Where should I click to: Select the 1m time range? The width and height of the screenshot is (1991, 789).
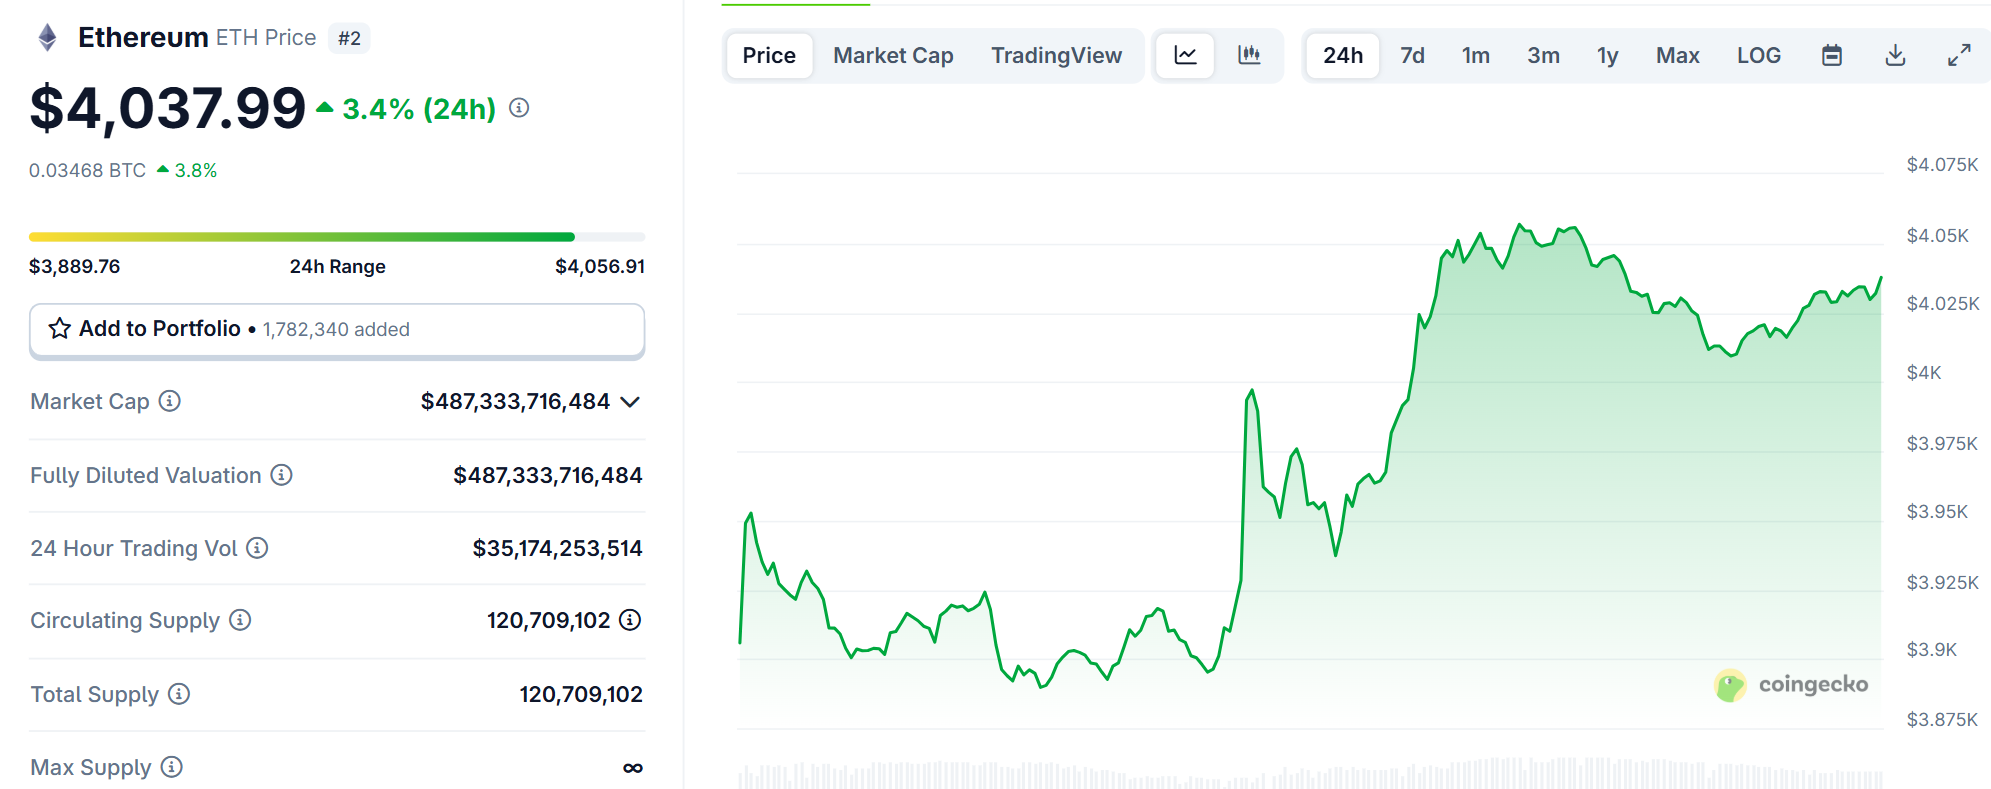pyautogui.click(x=1475, y=55)
